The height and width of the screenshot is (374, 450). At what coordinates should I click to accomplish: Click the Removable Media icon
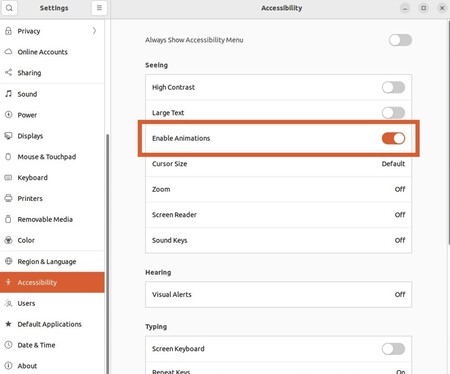click(8, 219)
